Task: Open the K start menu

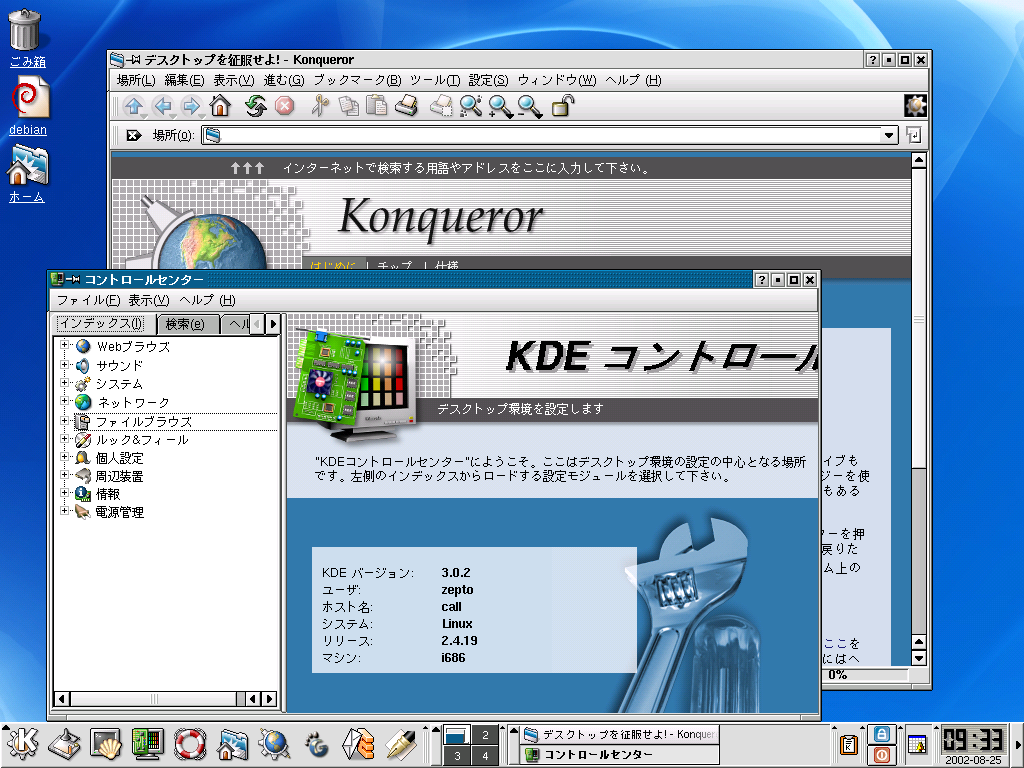Action: 22,744
